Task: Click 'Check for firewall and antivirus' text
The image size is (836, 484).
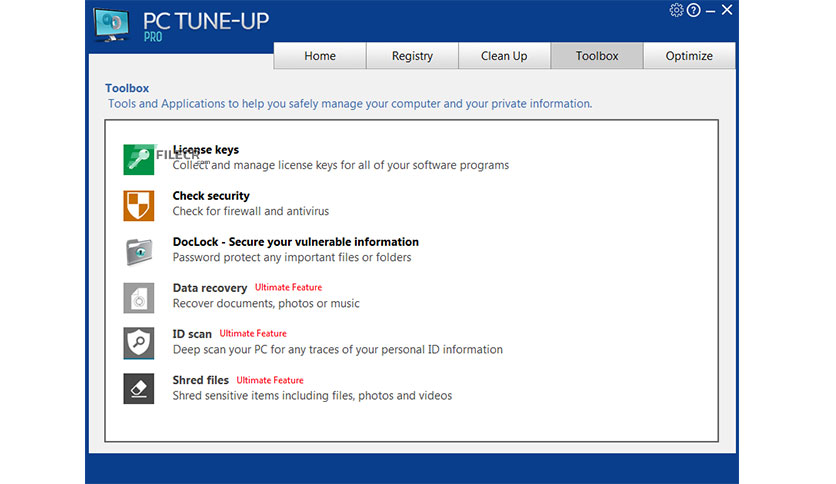Action: [x=251, y=211]
